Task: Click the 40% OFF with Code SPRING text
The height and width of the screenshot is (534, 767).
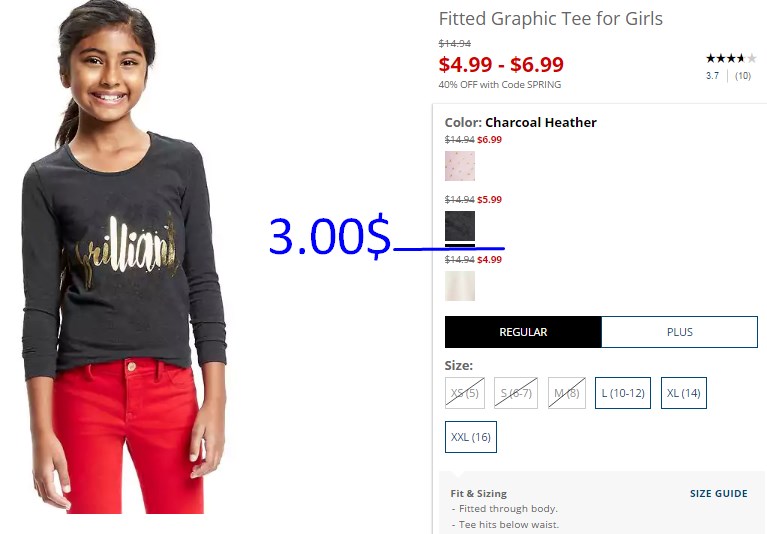Action: 499,85
